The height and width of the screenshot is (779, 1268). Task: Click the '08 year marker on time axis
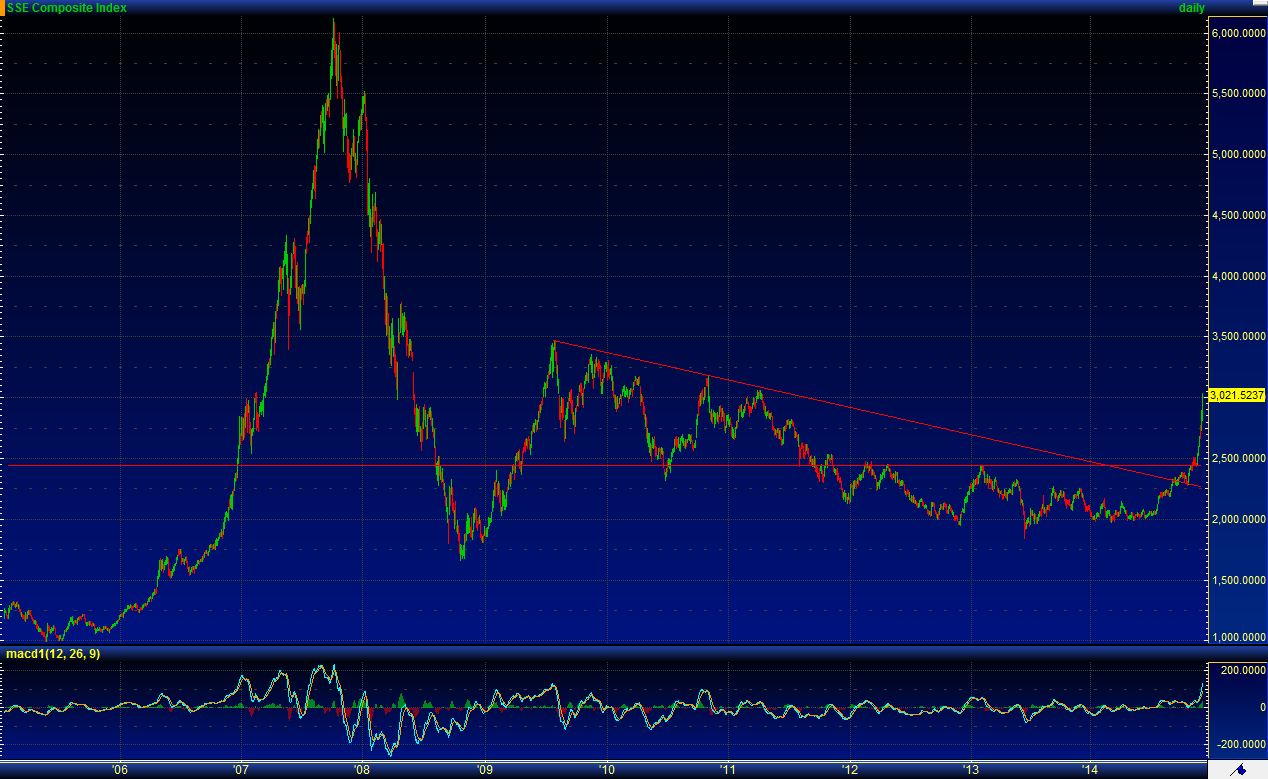tap(362, 770)
